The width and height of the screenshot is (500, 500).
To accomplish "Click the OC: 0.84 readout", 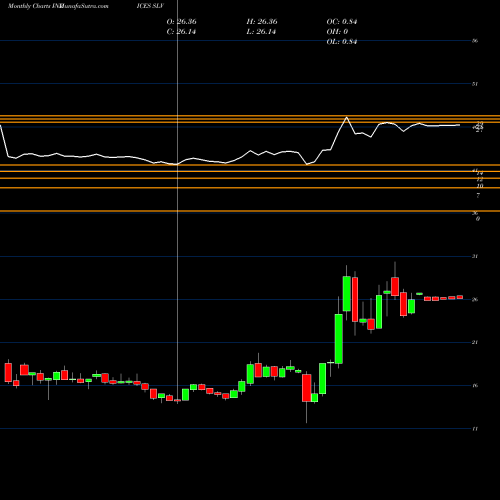I will point(342,22).
